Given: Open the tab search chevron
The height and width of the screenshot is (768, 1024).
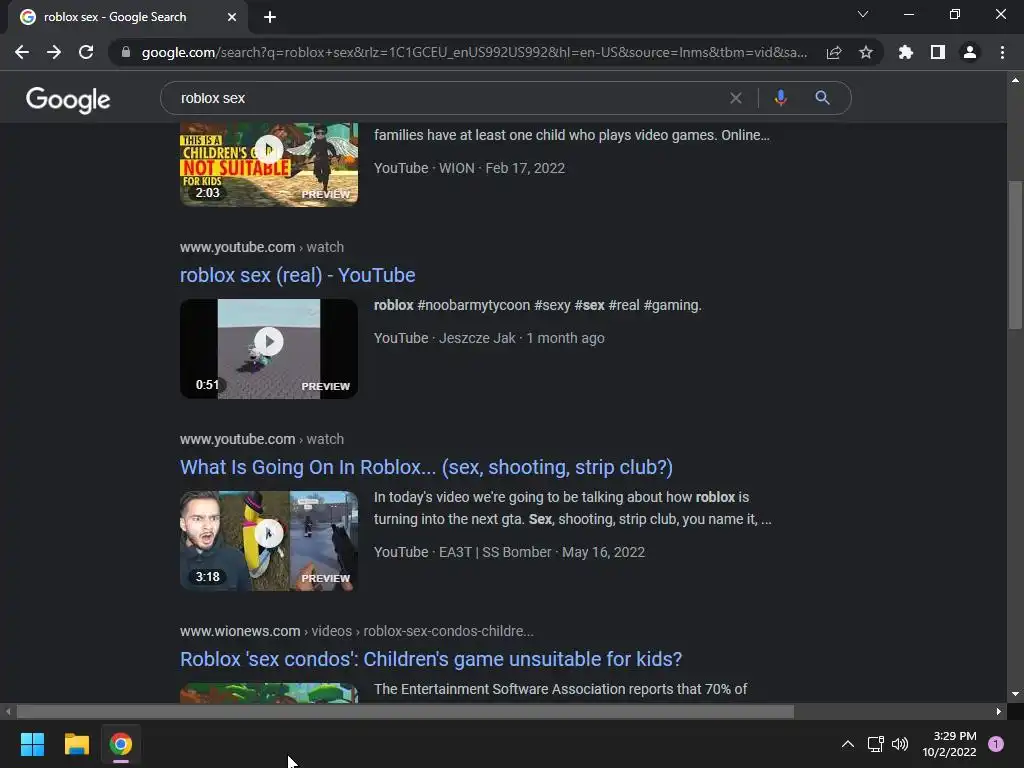Looking at the screenshot, I should 863,14.
